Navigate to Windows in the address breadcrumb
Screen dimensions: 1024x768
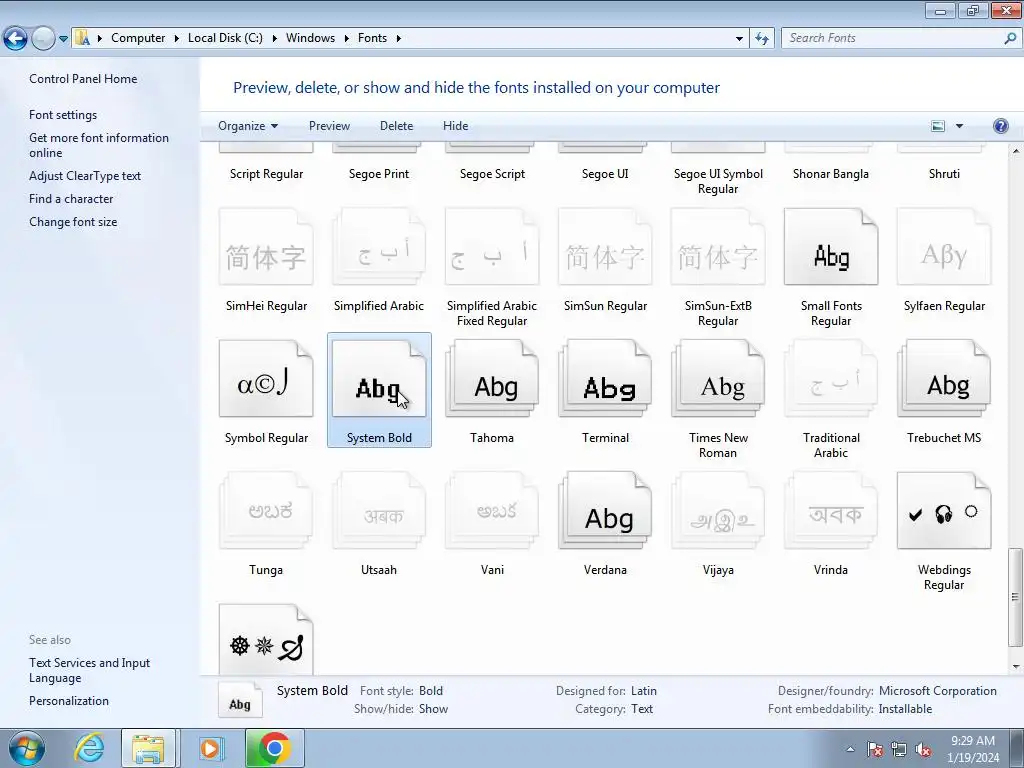click(310, 38)
